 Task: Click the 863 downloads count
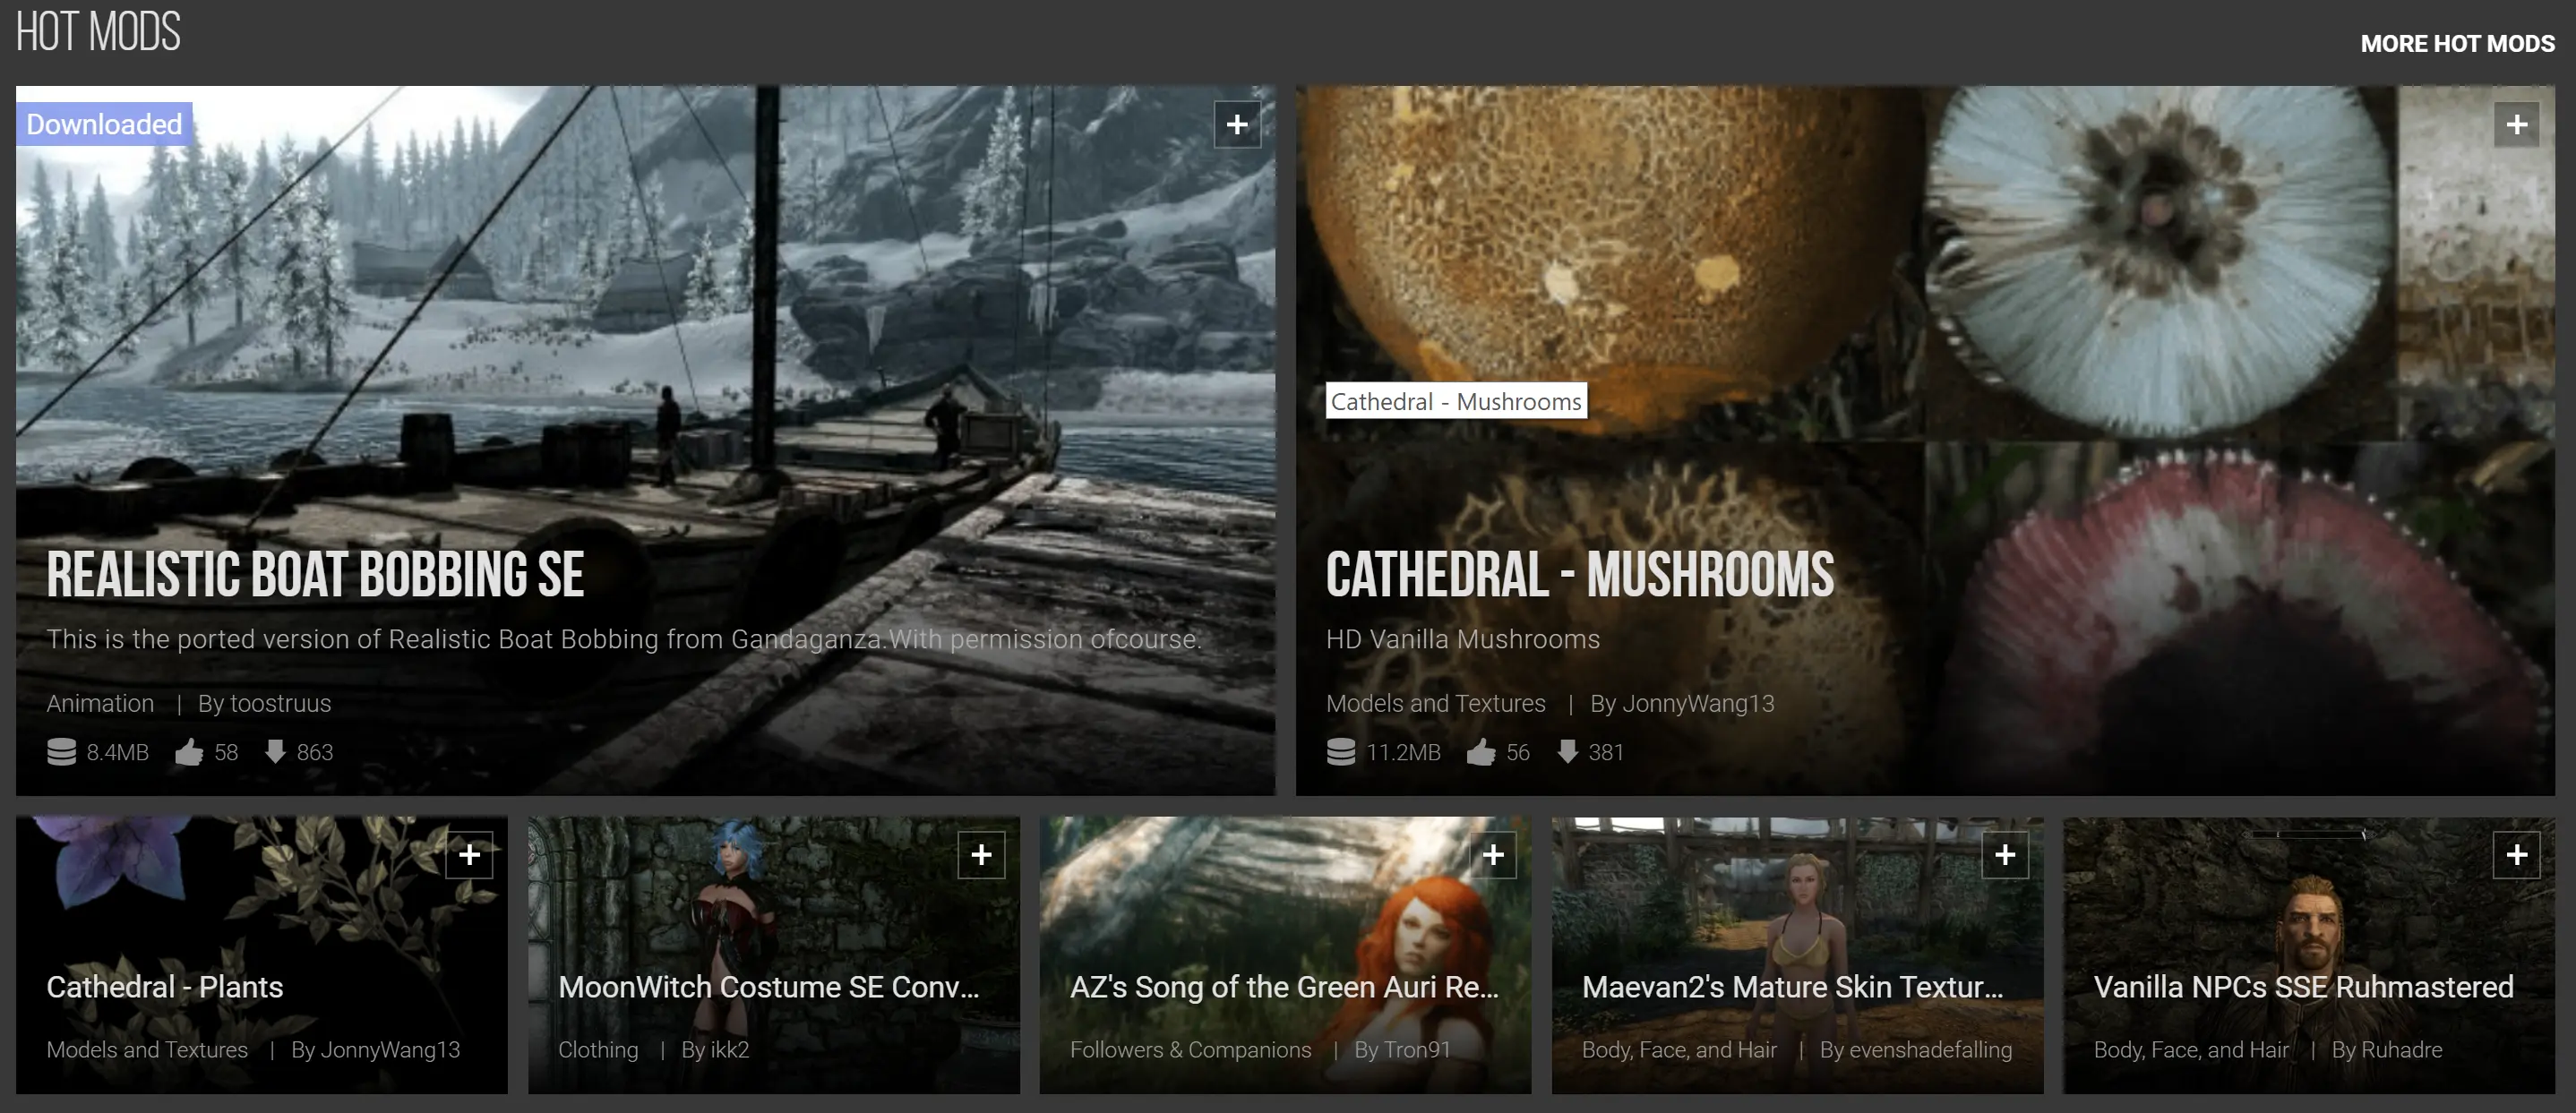(314, 752)
